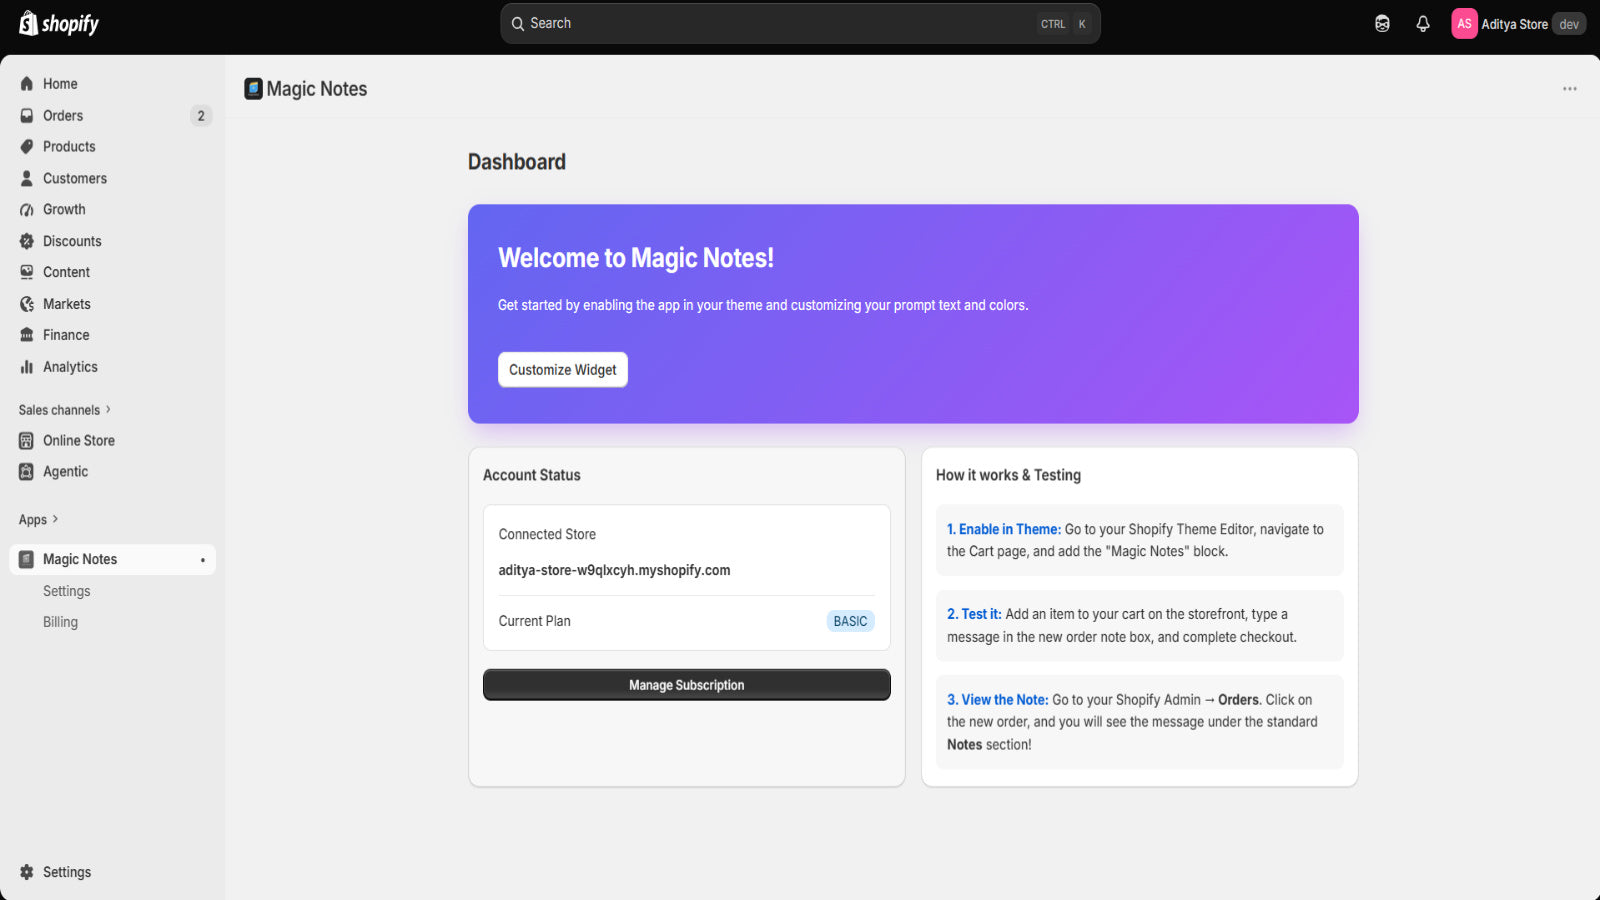
Task: Open Online Store sales channel
Action: tap(112, 441)
